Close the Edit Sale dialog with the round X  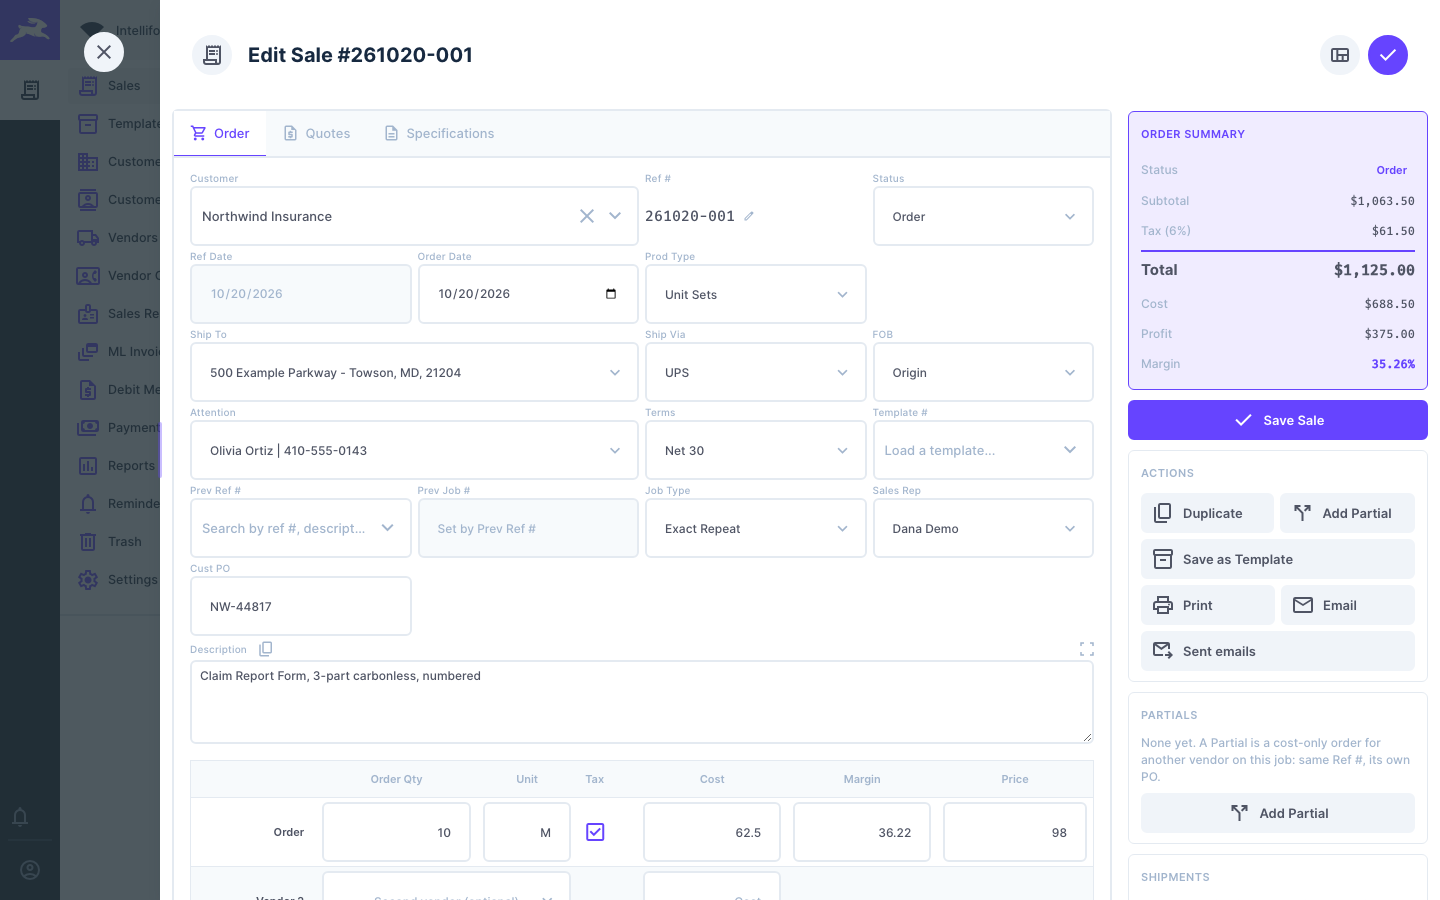[x=104, y=52]
